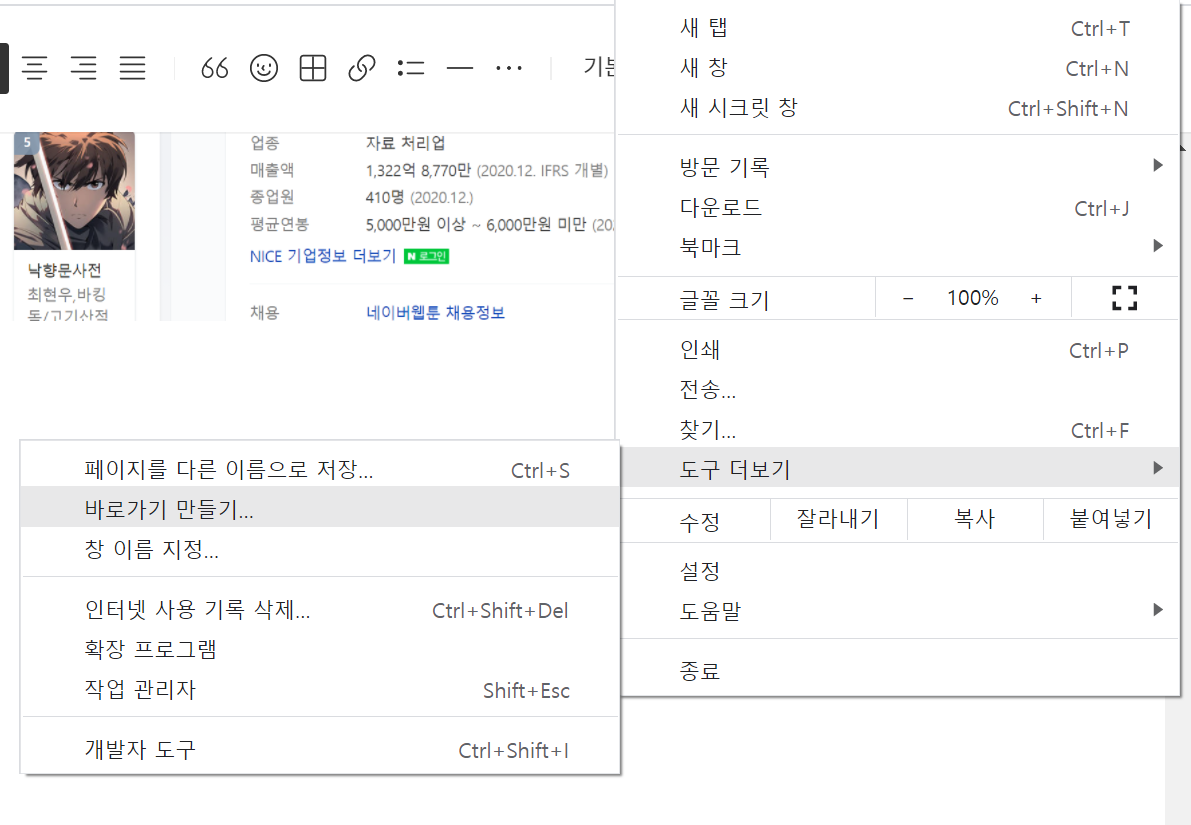Viewport: 1191px width, 825px height.
Task: Click 복사 copy button
Action: 975,520
